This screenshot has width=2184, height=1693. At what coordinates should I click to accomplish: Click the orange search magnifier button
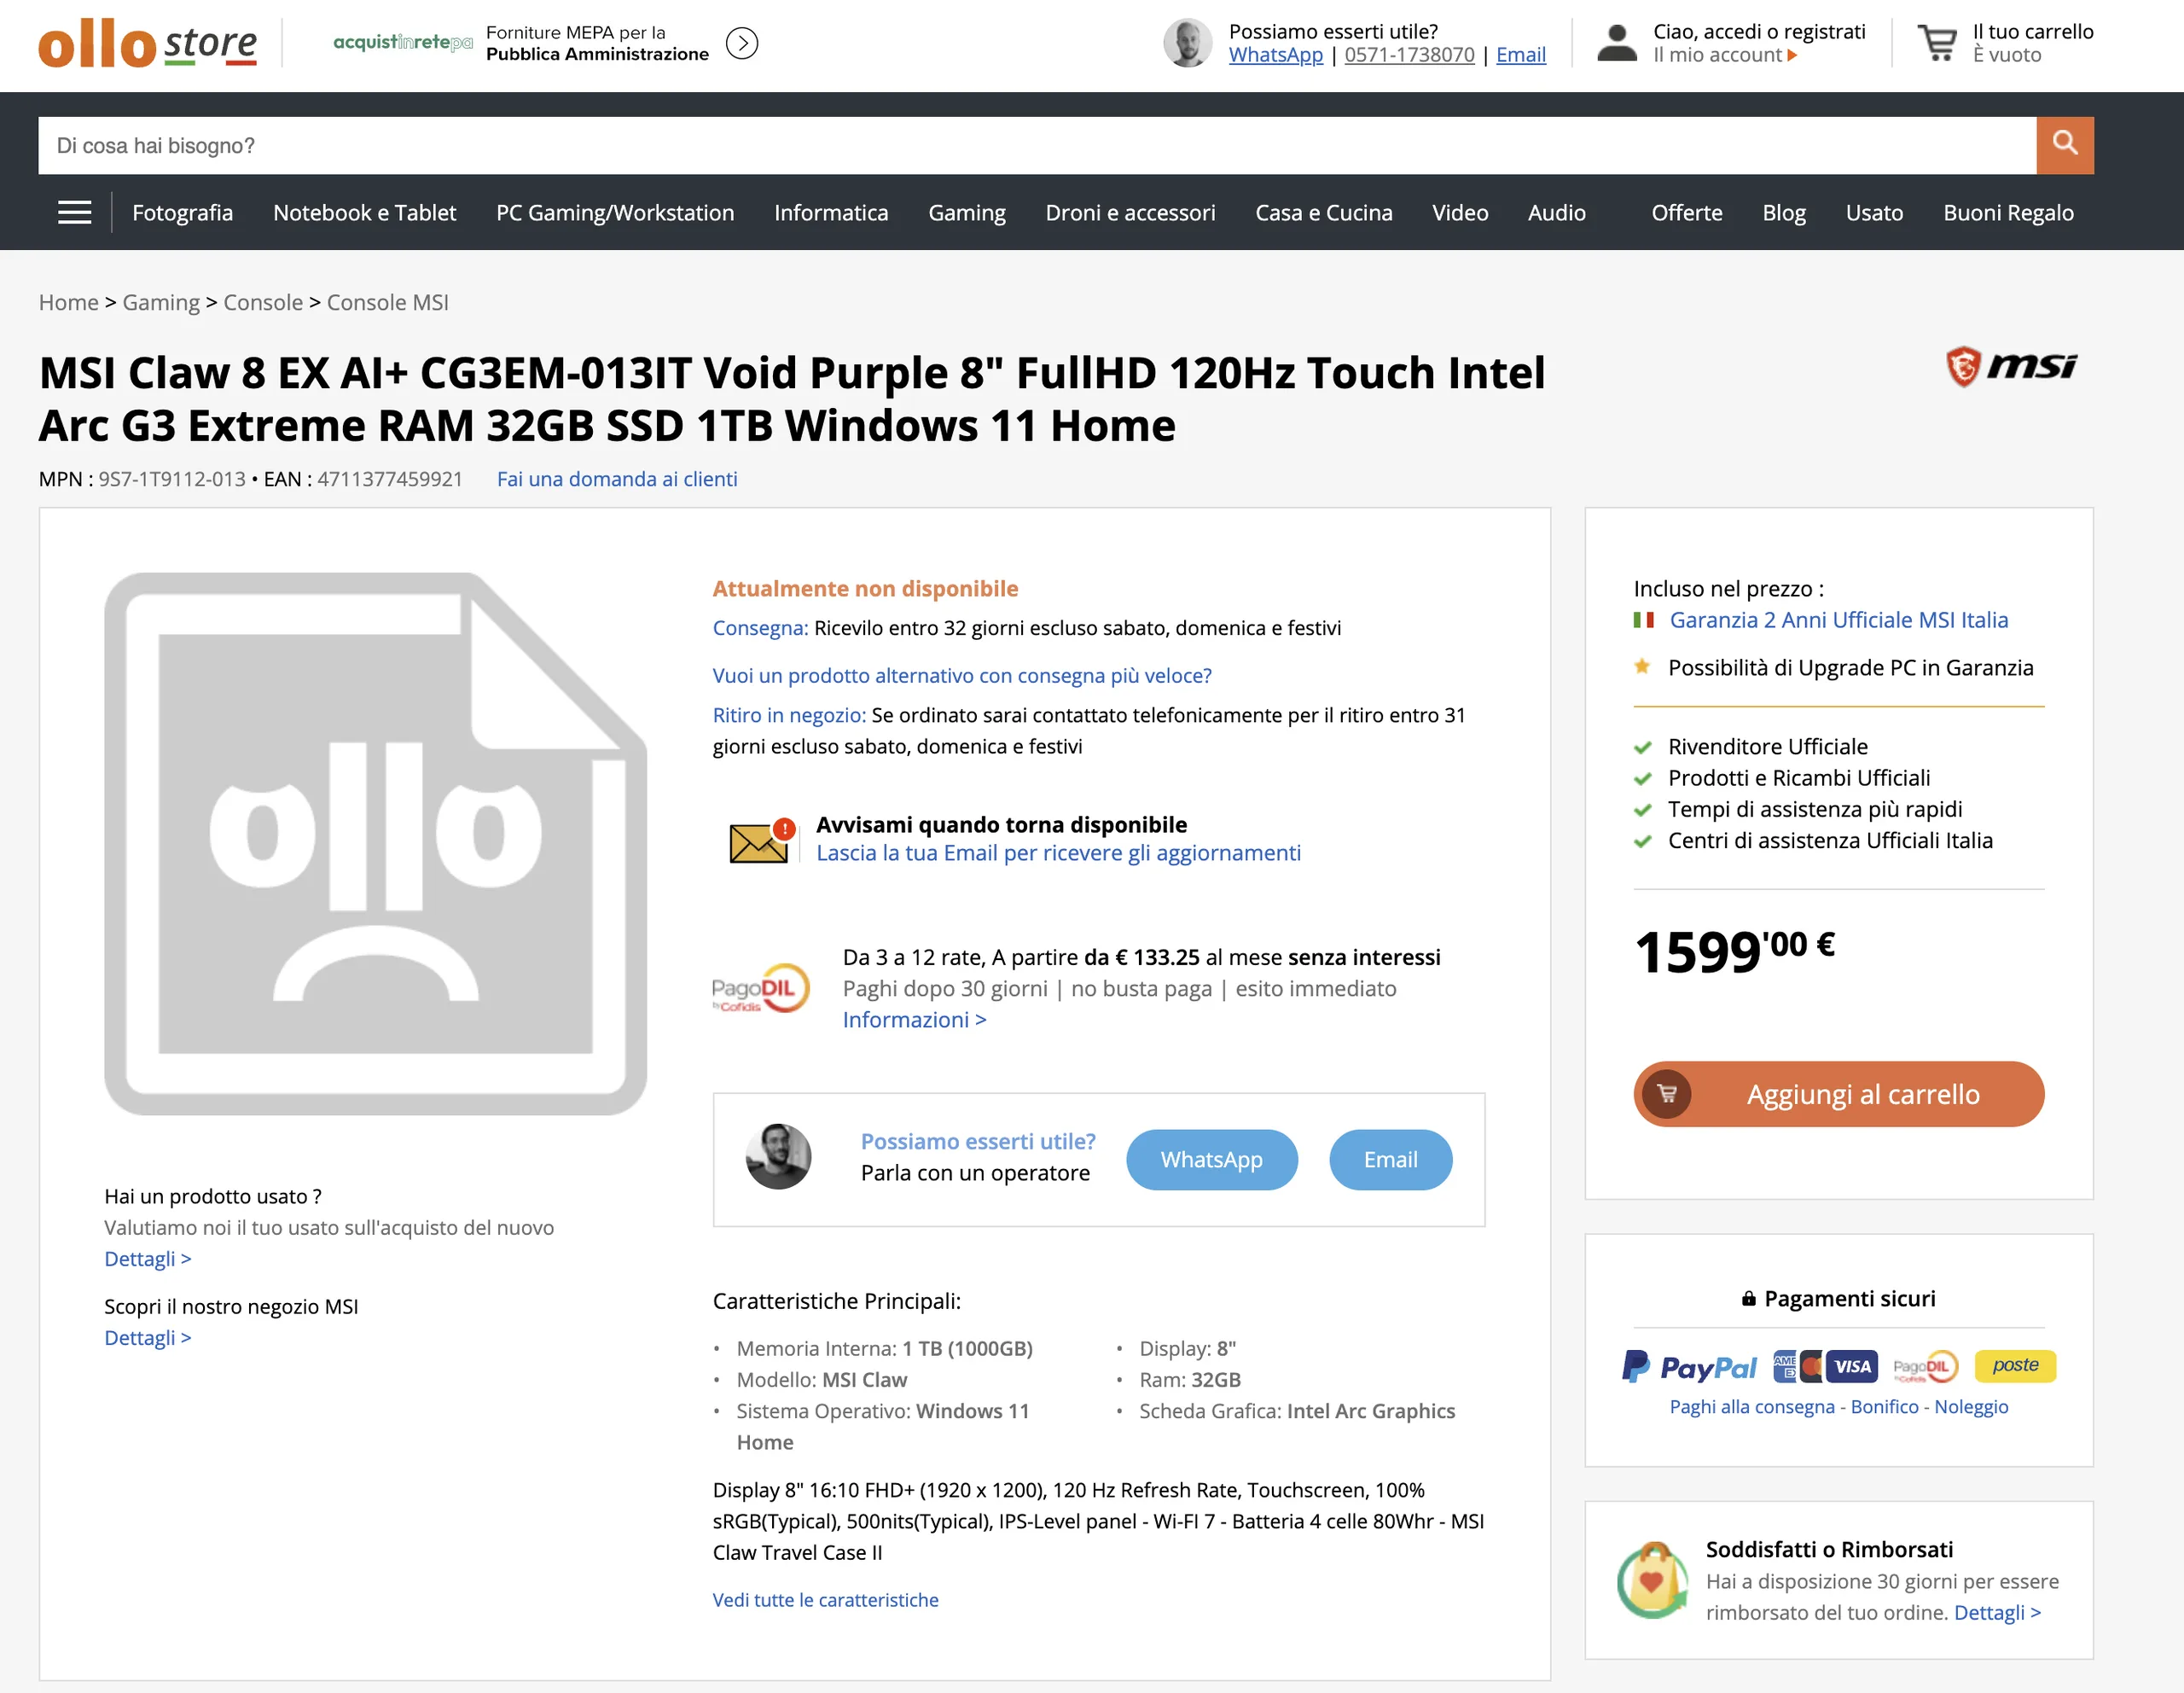click(x=2064, y=145)
